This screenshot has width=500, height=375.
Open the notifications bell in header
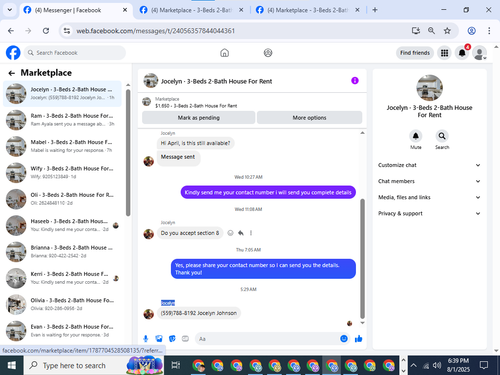[462, 53]
